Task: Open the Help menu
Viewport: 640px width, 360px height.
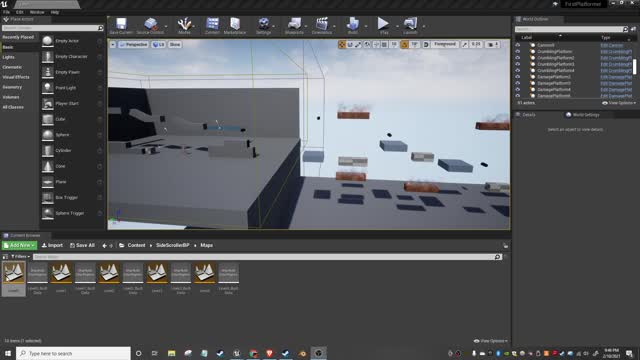Action: tap(55, 12)
